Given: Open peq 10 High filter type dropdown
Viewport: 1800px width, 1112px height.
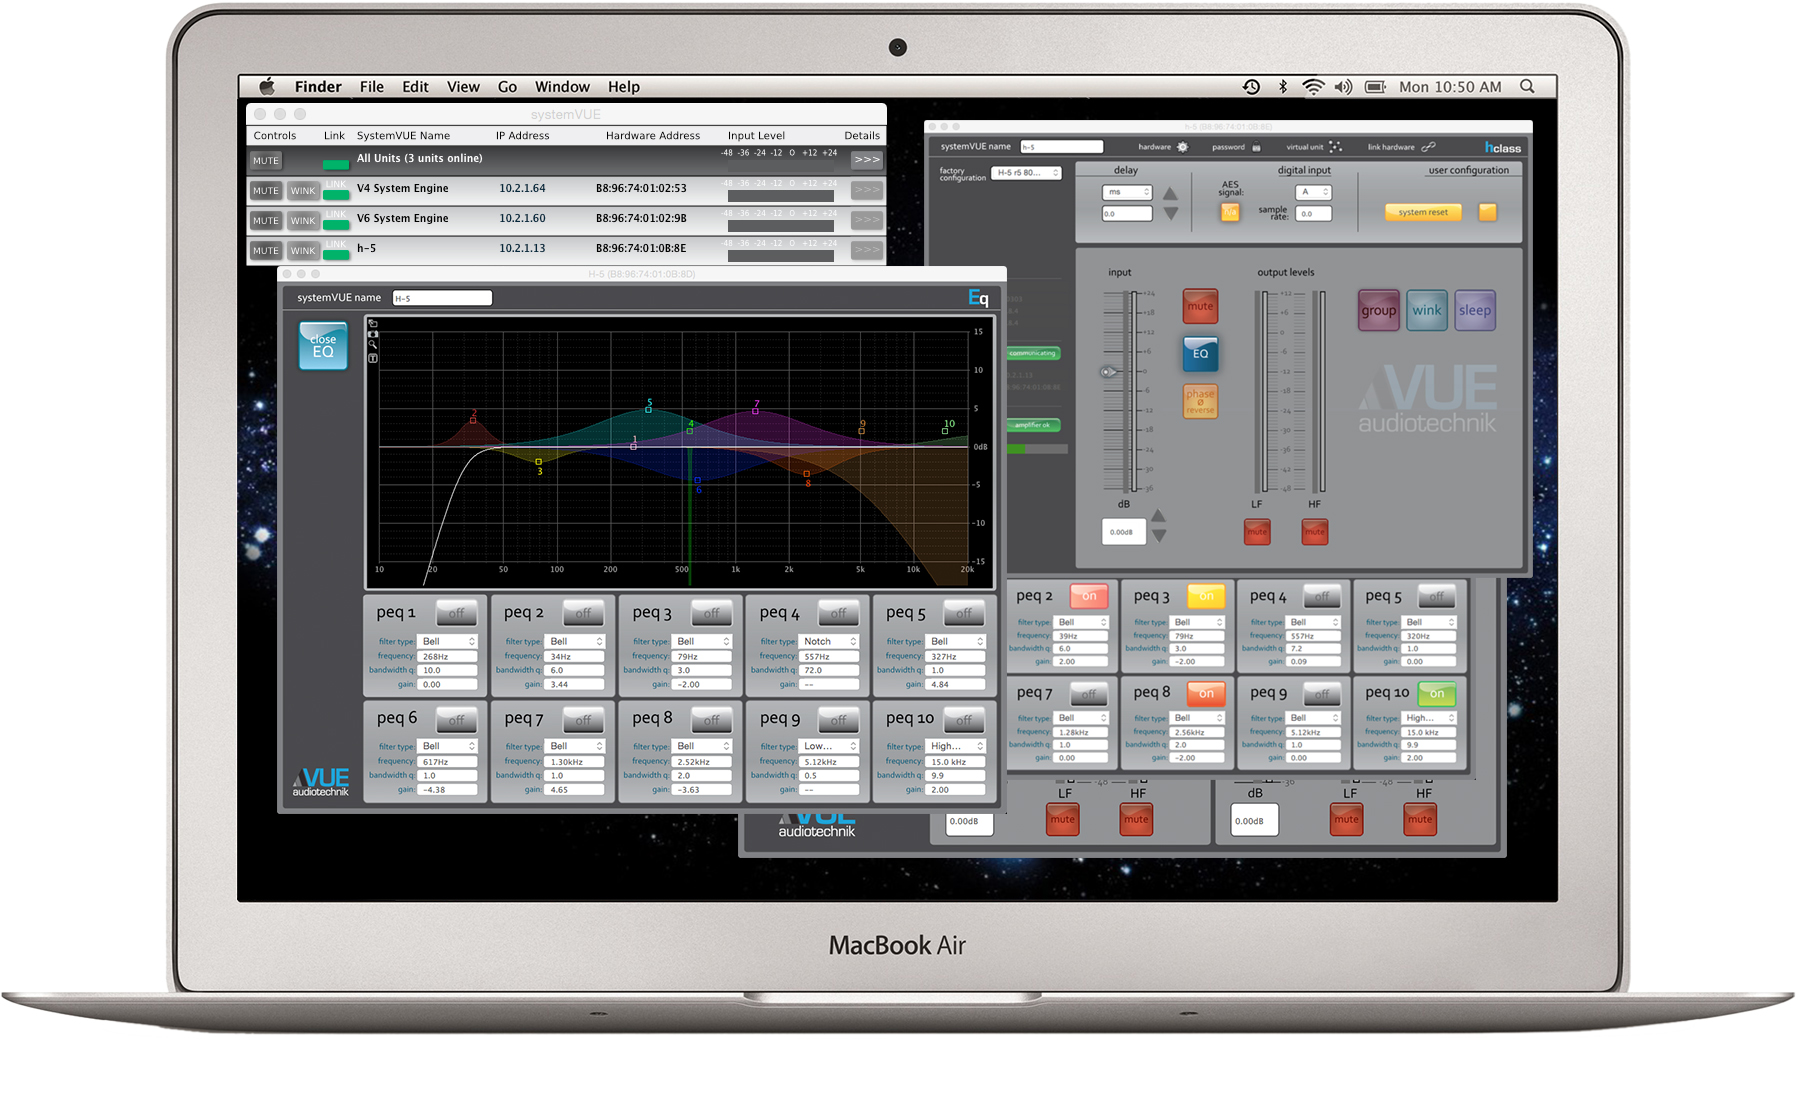Looking at the screenshot, I should [x=956, y=746].
